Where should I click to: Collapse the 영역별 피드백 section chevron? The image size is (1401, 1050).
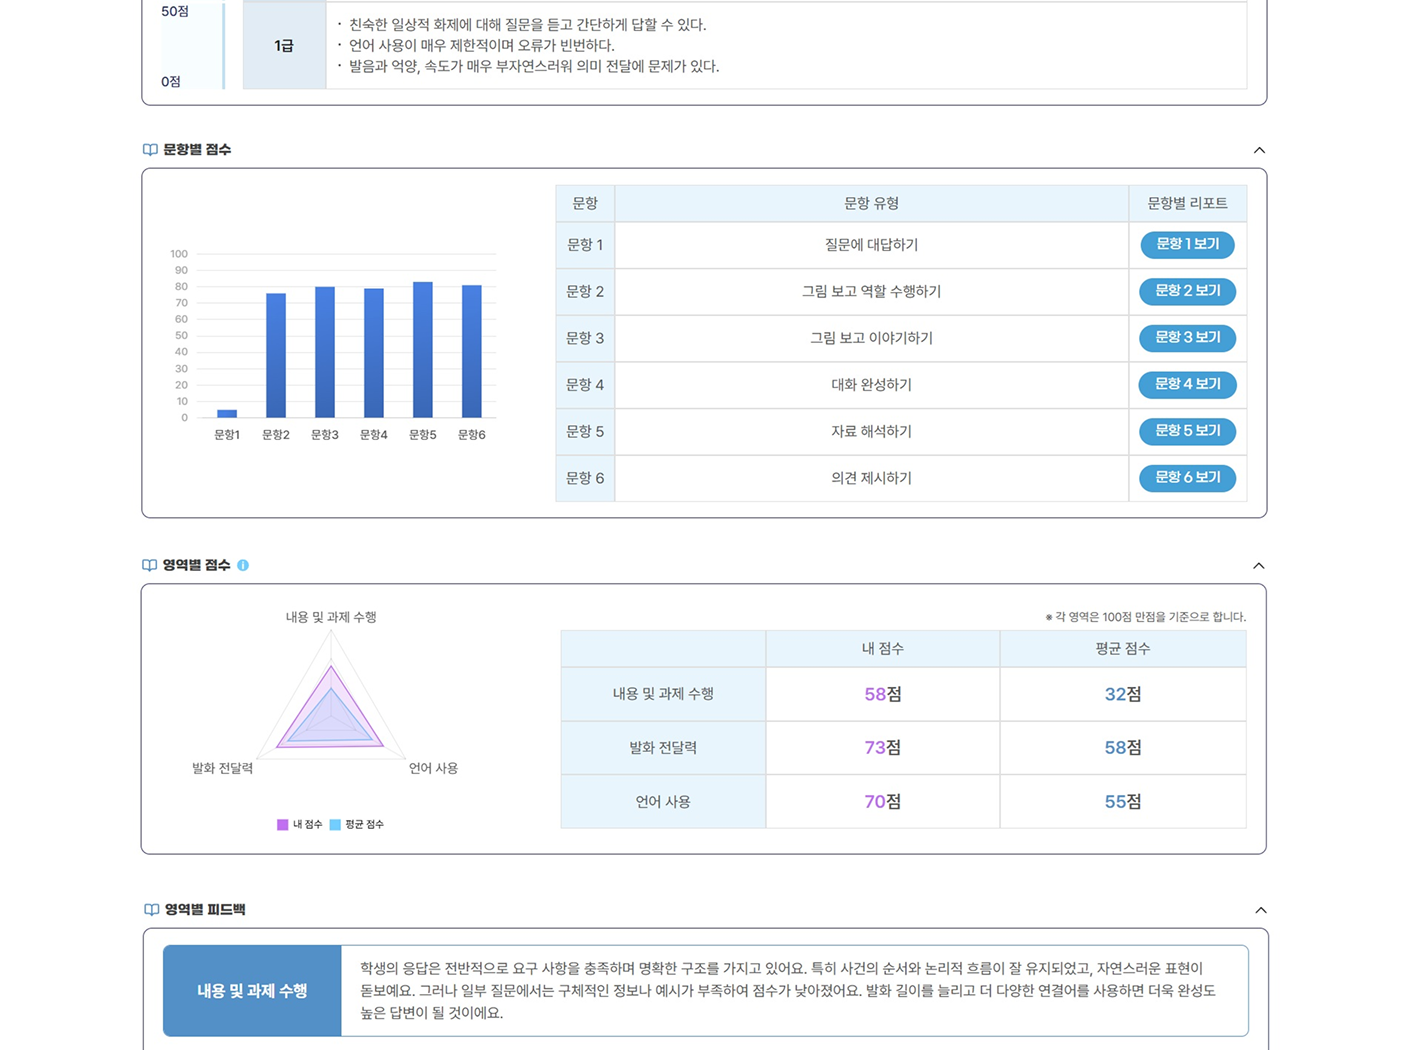1261,910
